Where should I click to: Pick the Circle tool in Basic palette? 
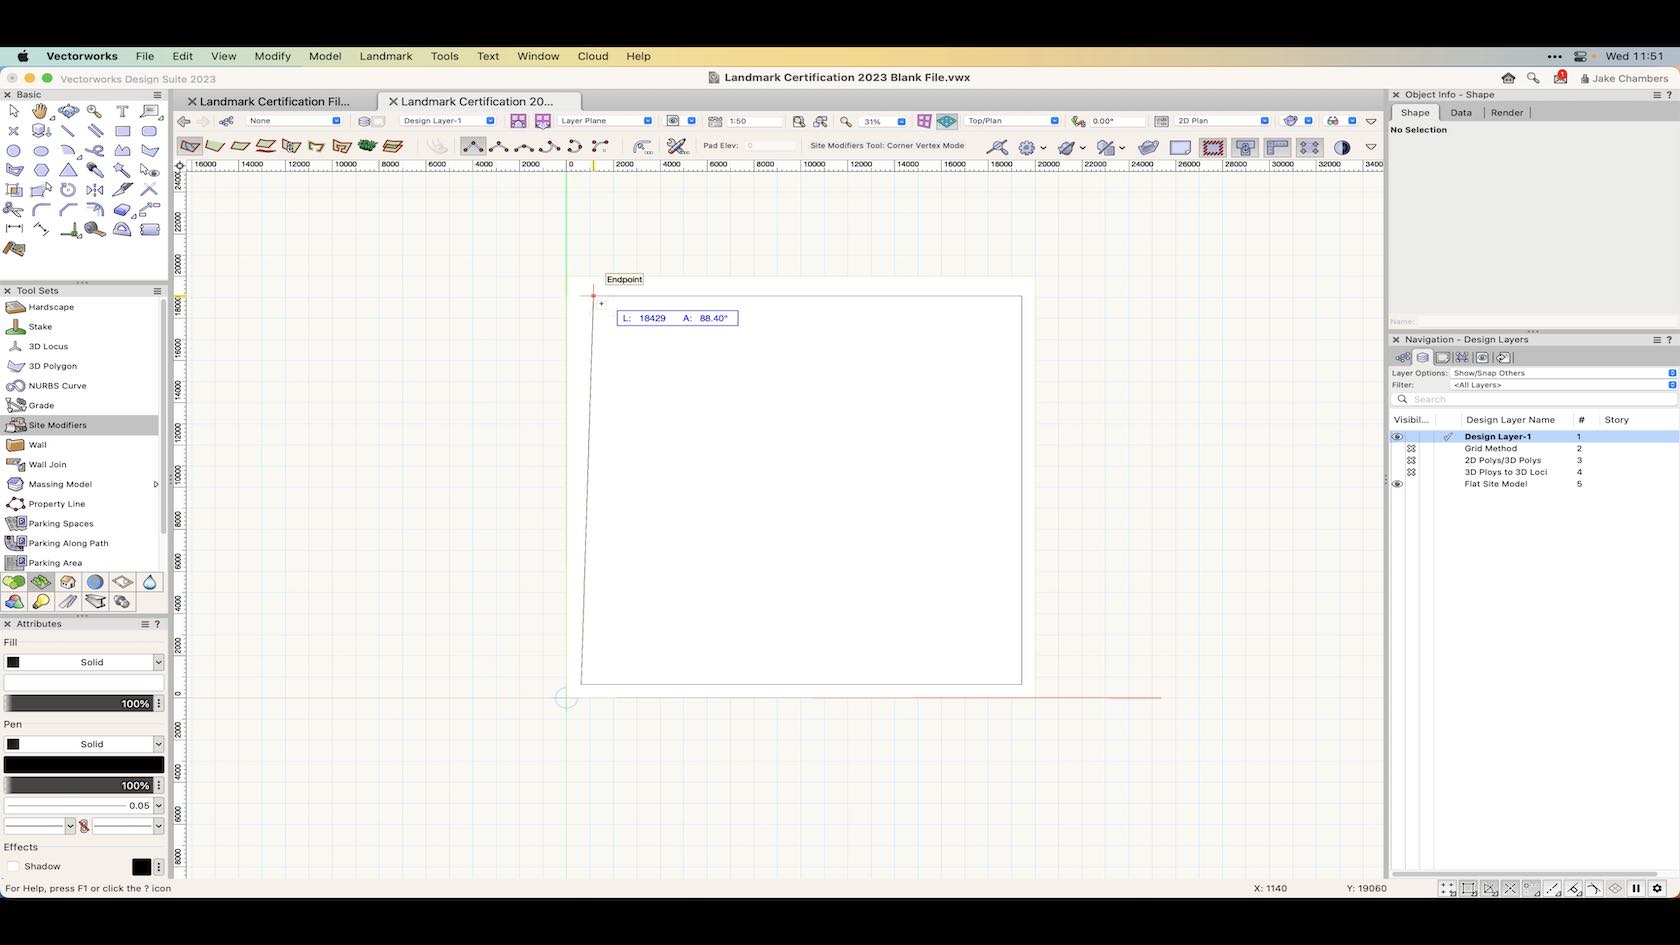tap(13, 150)
